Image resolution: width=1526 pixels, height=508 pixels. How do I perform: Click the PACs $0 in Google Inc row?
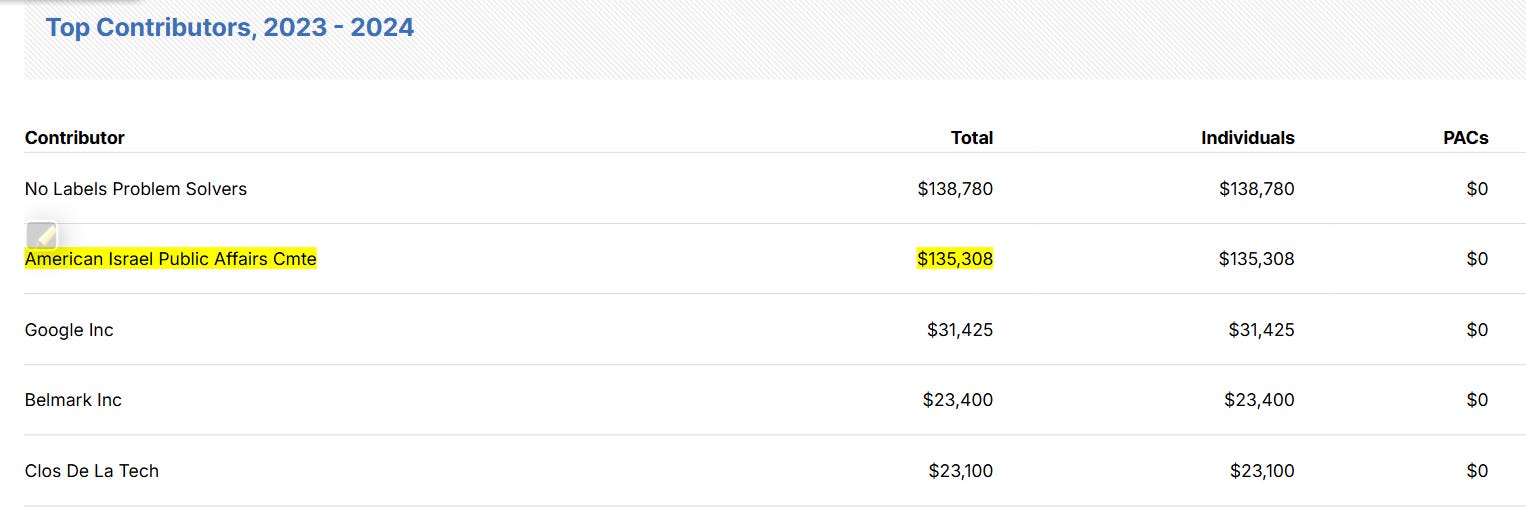point(1476,330)
